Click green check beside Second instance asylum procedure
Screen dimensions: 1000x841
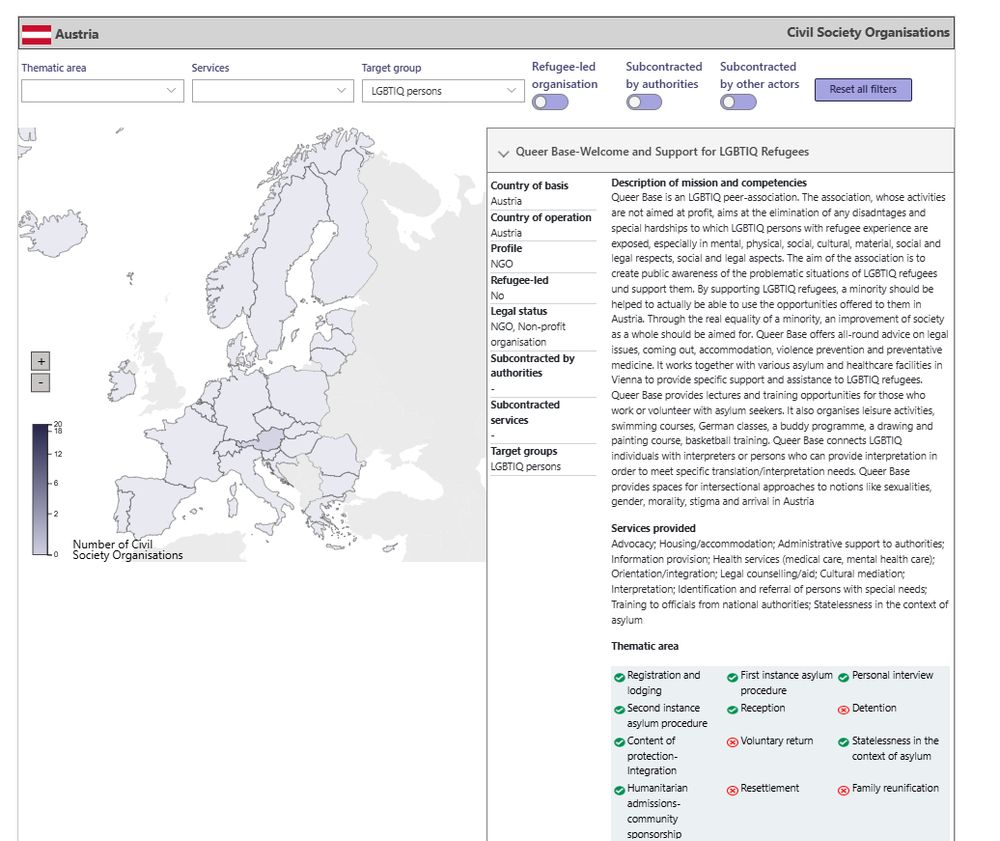point(619,710)
